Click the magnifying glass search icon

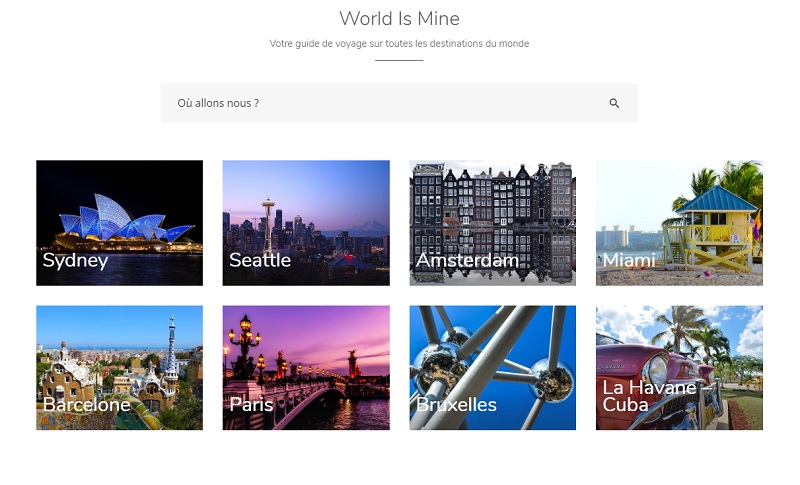click(614, 103)
